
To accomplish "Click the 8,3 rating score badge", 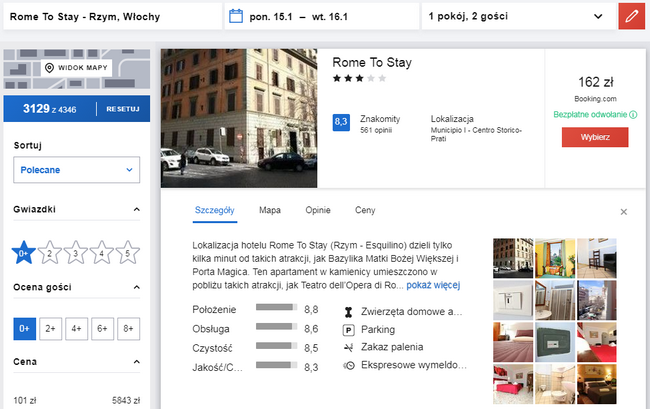I will 341,122.
